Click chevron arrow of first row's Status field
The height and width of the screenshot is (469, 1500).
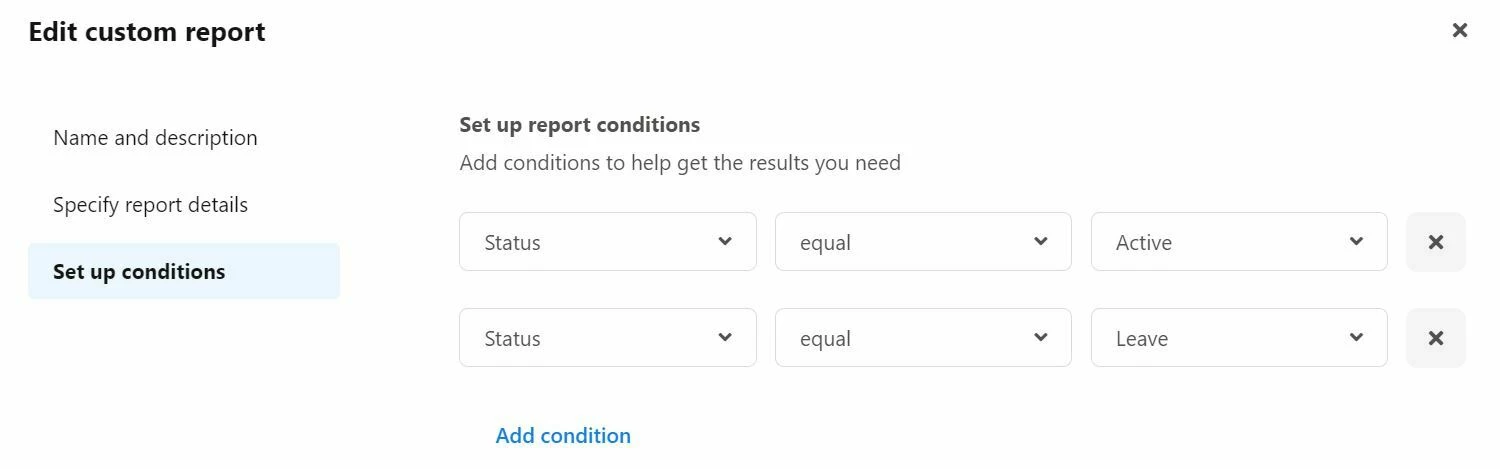pos(725,241)
